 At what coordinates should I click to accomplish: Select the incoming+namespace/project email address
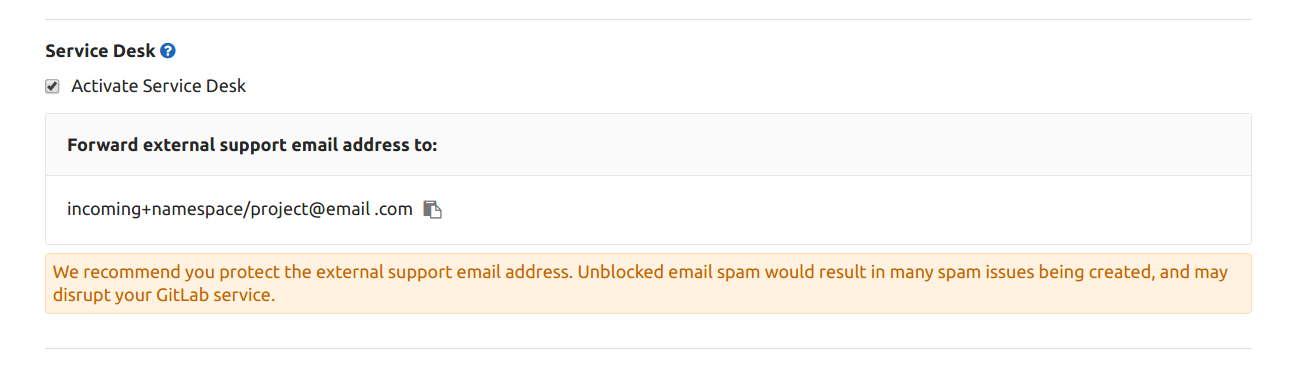pos(240,209)
